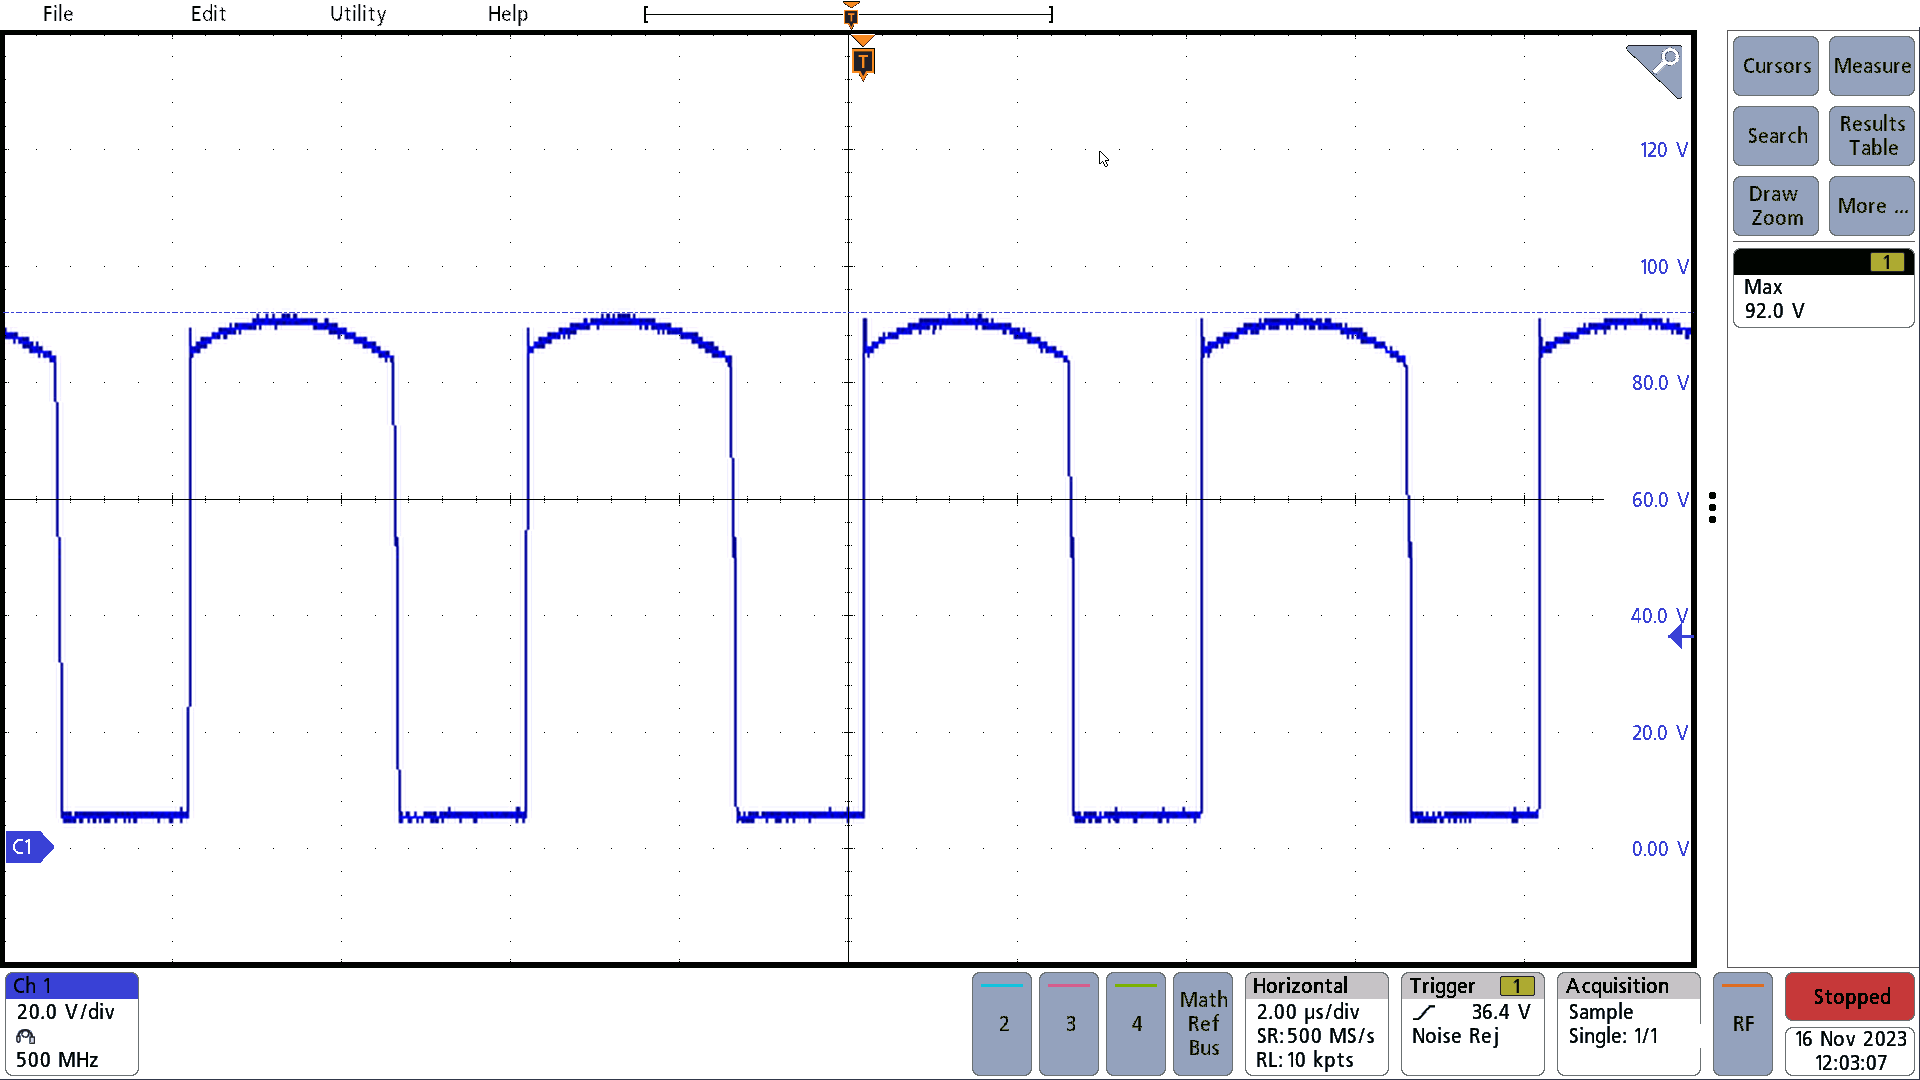The width and height of the screenshot is (1920, 1080).
Task: Click the 36.4 V trigger level readout
Action: click(x=1500, y=1012)
